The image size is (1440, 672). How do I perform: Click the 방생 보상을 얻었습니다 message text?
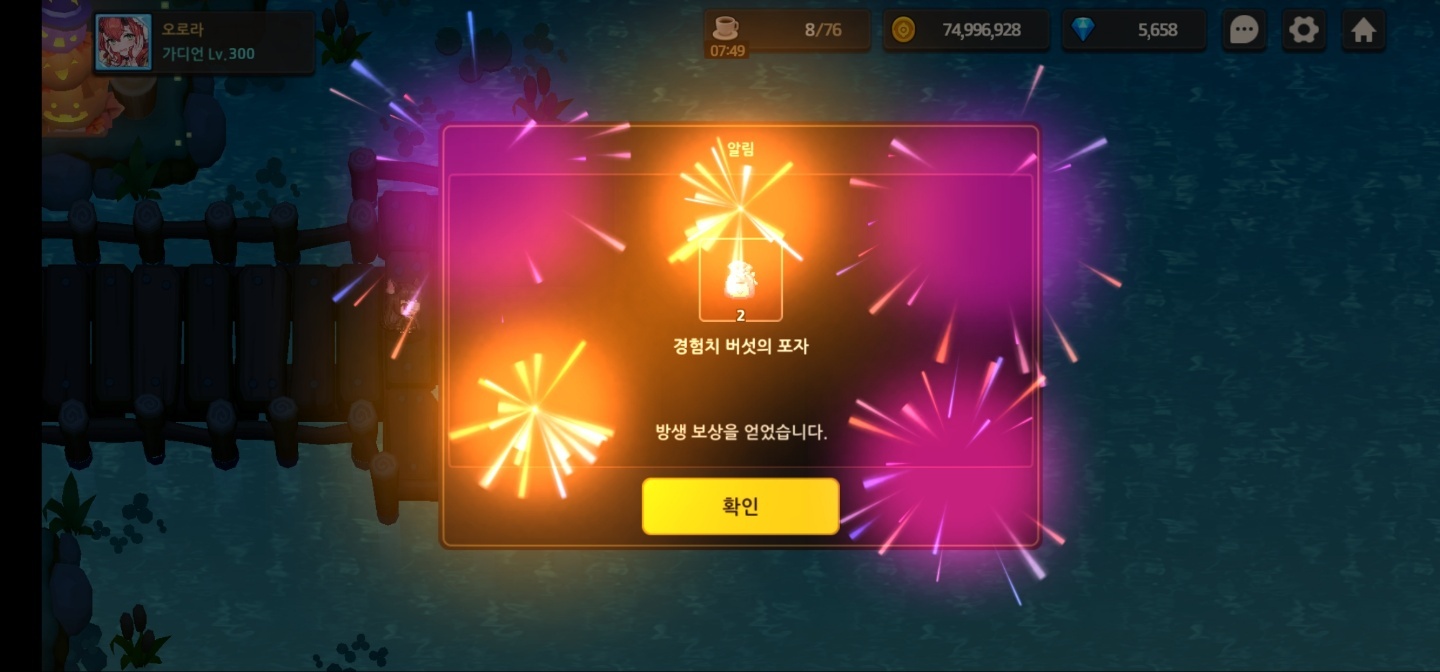[x=741, y=432]
